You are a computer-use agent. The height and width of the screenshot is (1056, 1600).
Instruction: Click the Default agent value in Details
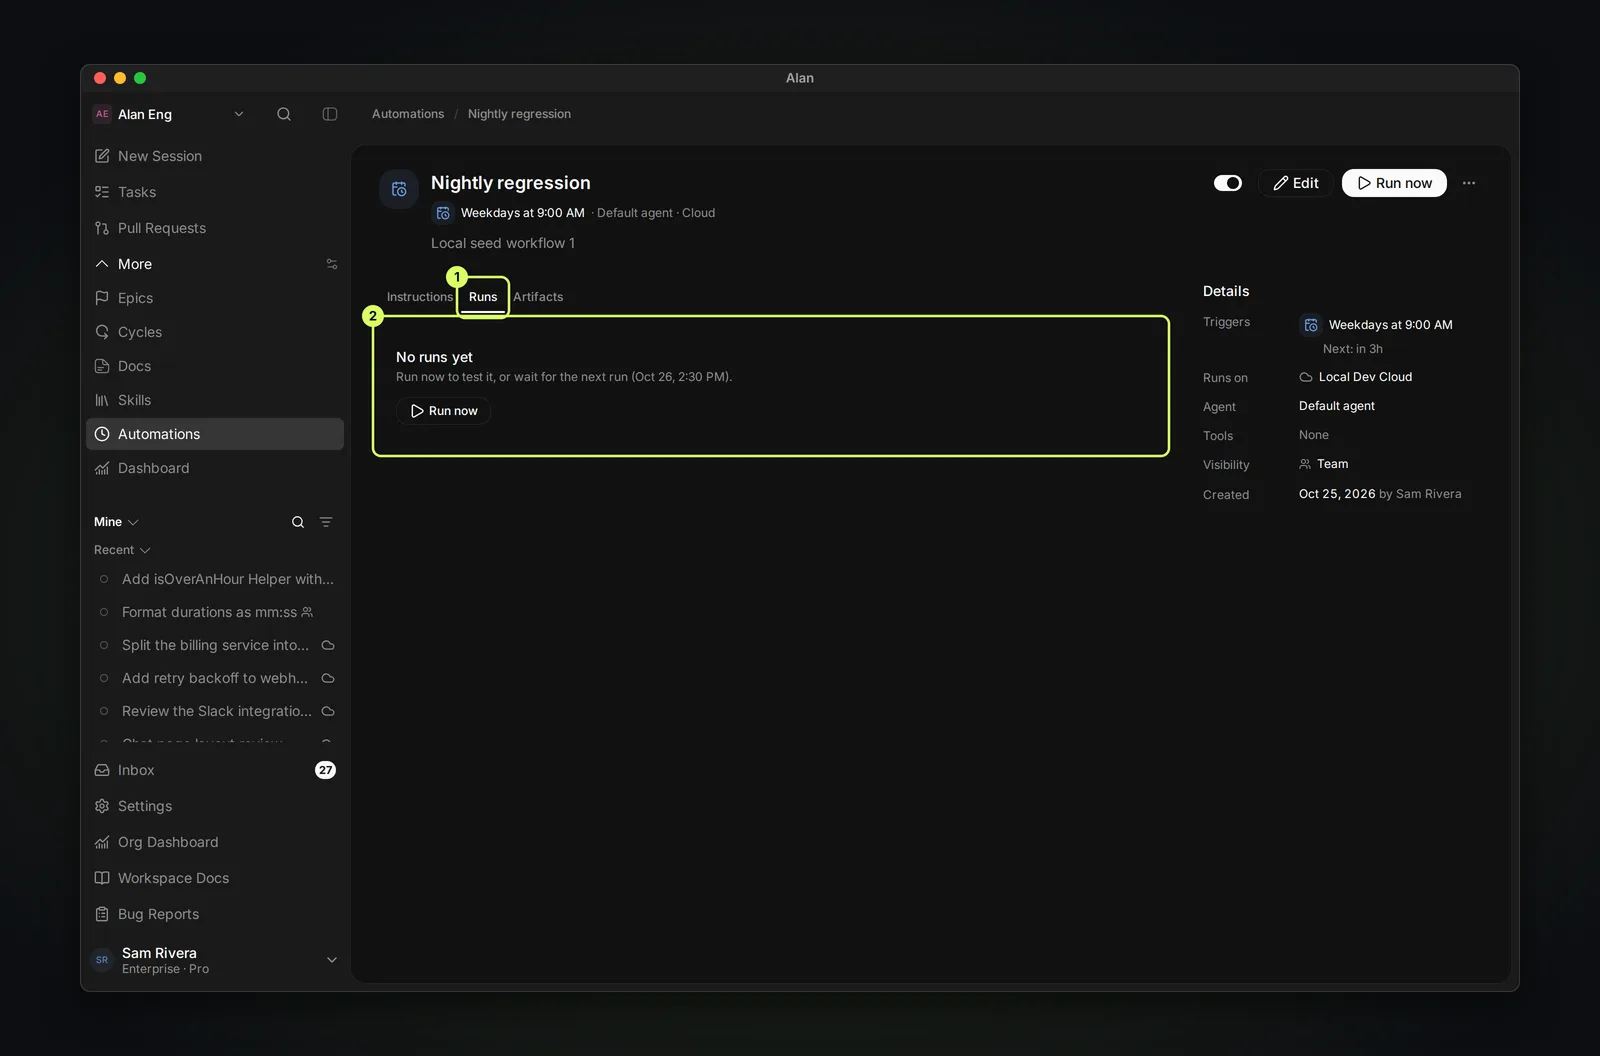(x=1336, y=406)
